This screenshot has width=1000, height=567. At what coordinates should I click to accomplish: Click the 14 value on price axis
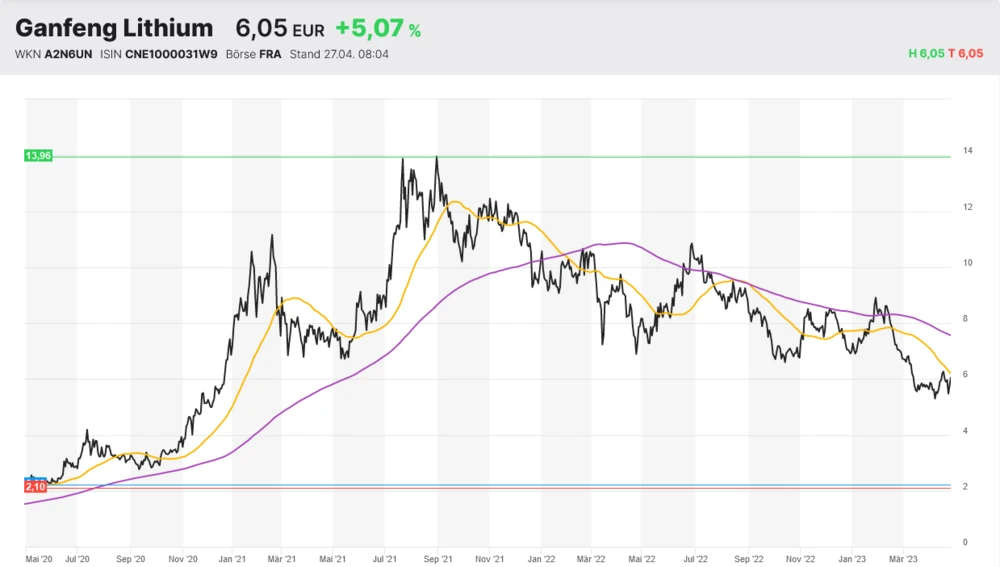tap(967, 151)
